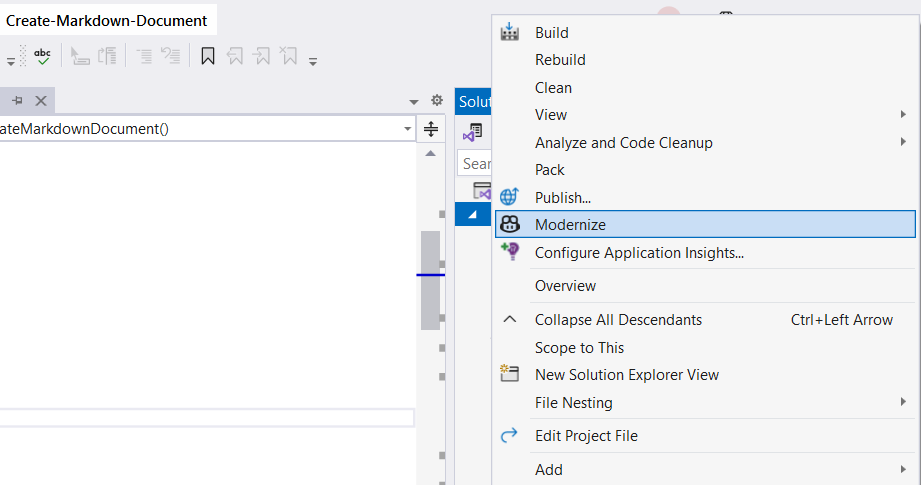Screen dimensions: 921x485
Task: Click Analyze and Code Cleanup submenu arrow
Action: click(x=903, y=142)
